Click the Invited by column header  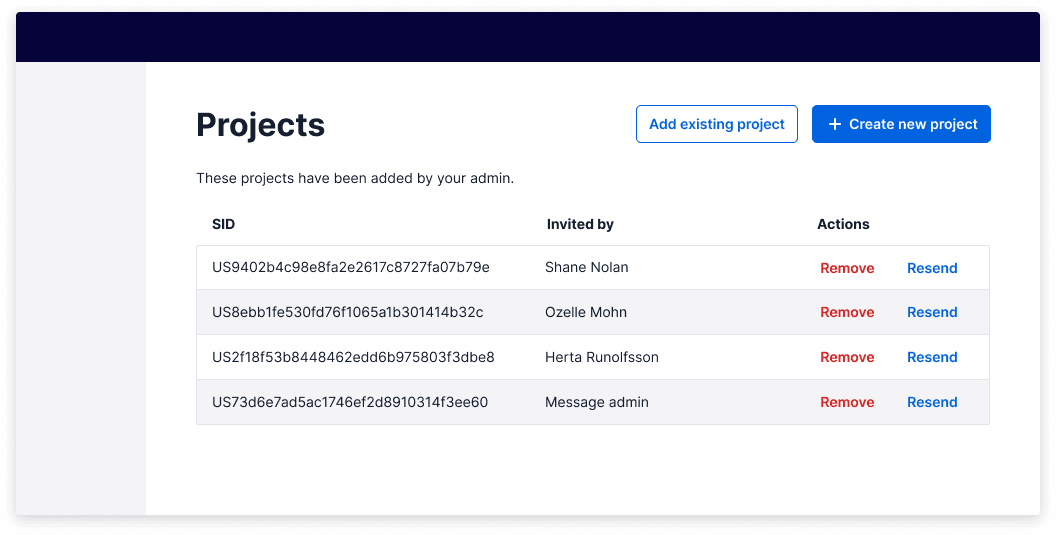[x=580, y=224]
